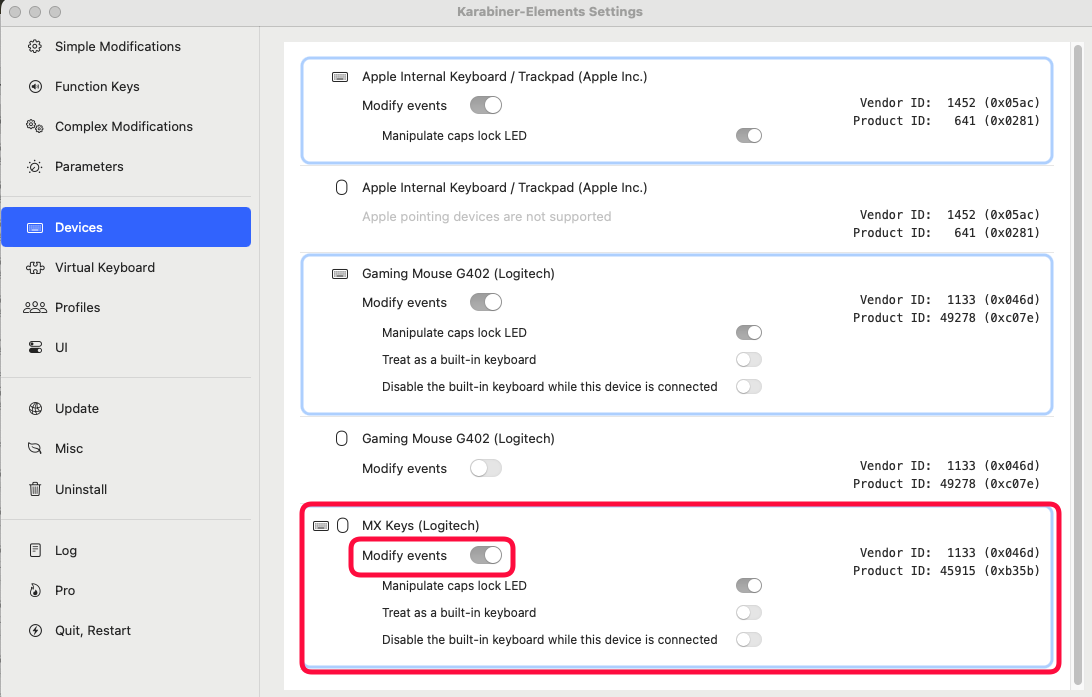Viewport: 1092px width, 697px height.
Task: Click the Simple Modifications gear icon
Action: tap(35, 47)
